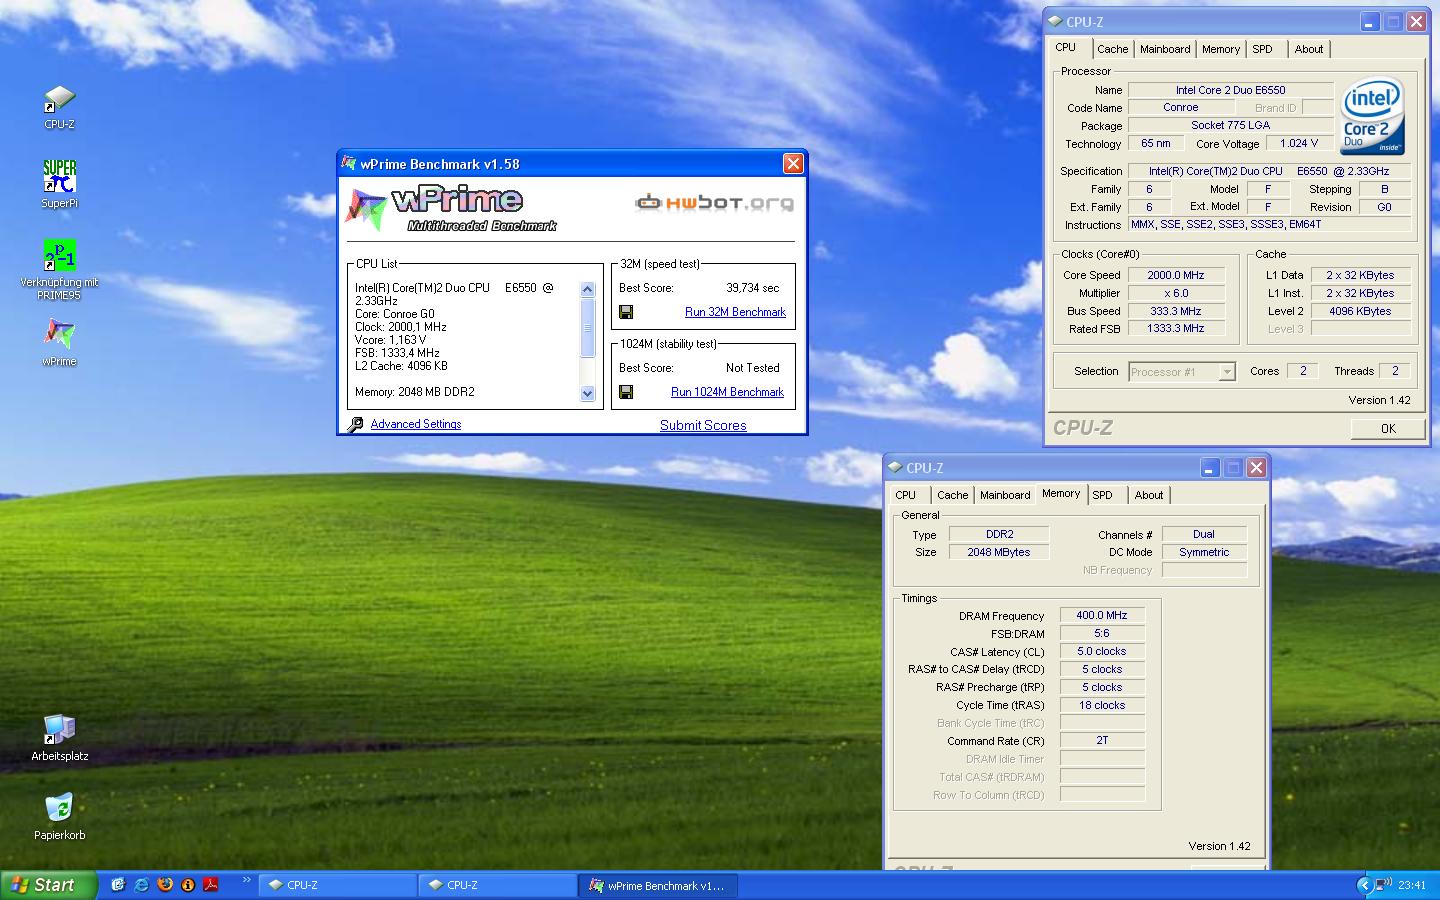Open Adobe Reader from quick launch
Screen dimensions: 1440x900
(211, 885)
